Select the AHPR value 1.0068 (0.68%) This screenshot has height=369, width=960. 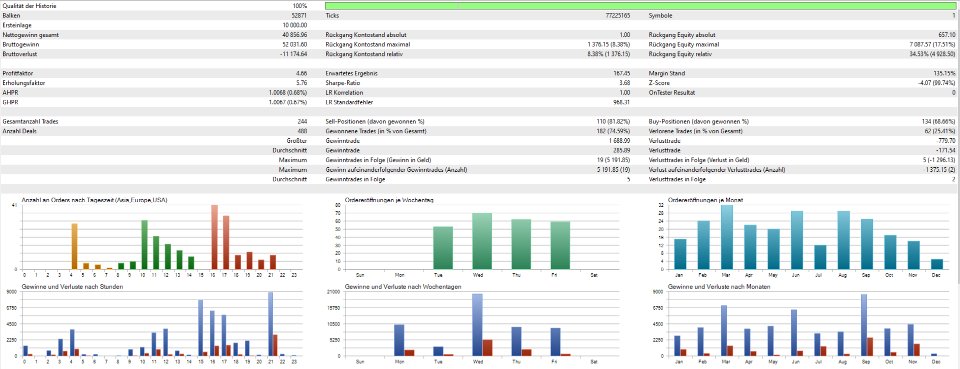tap(288, 92)
